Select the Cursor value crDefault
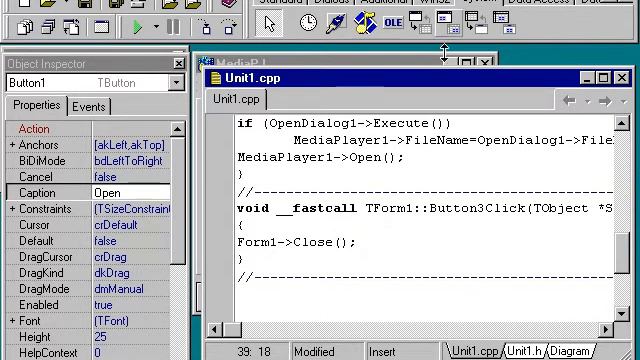Viewport: 640px width, 360px height. click(116, 225)
